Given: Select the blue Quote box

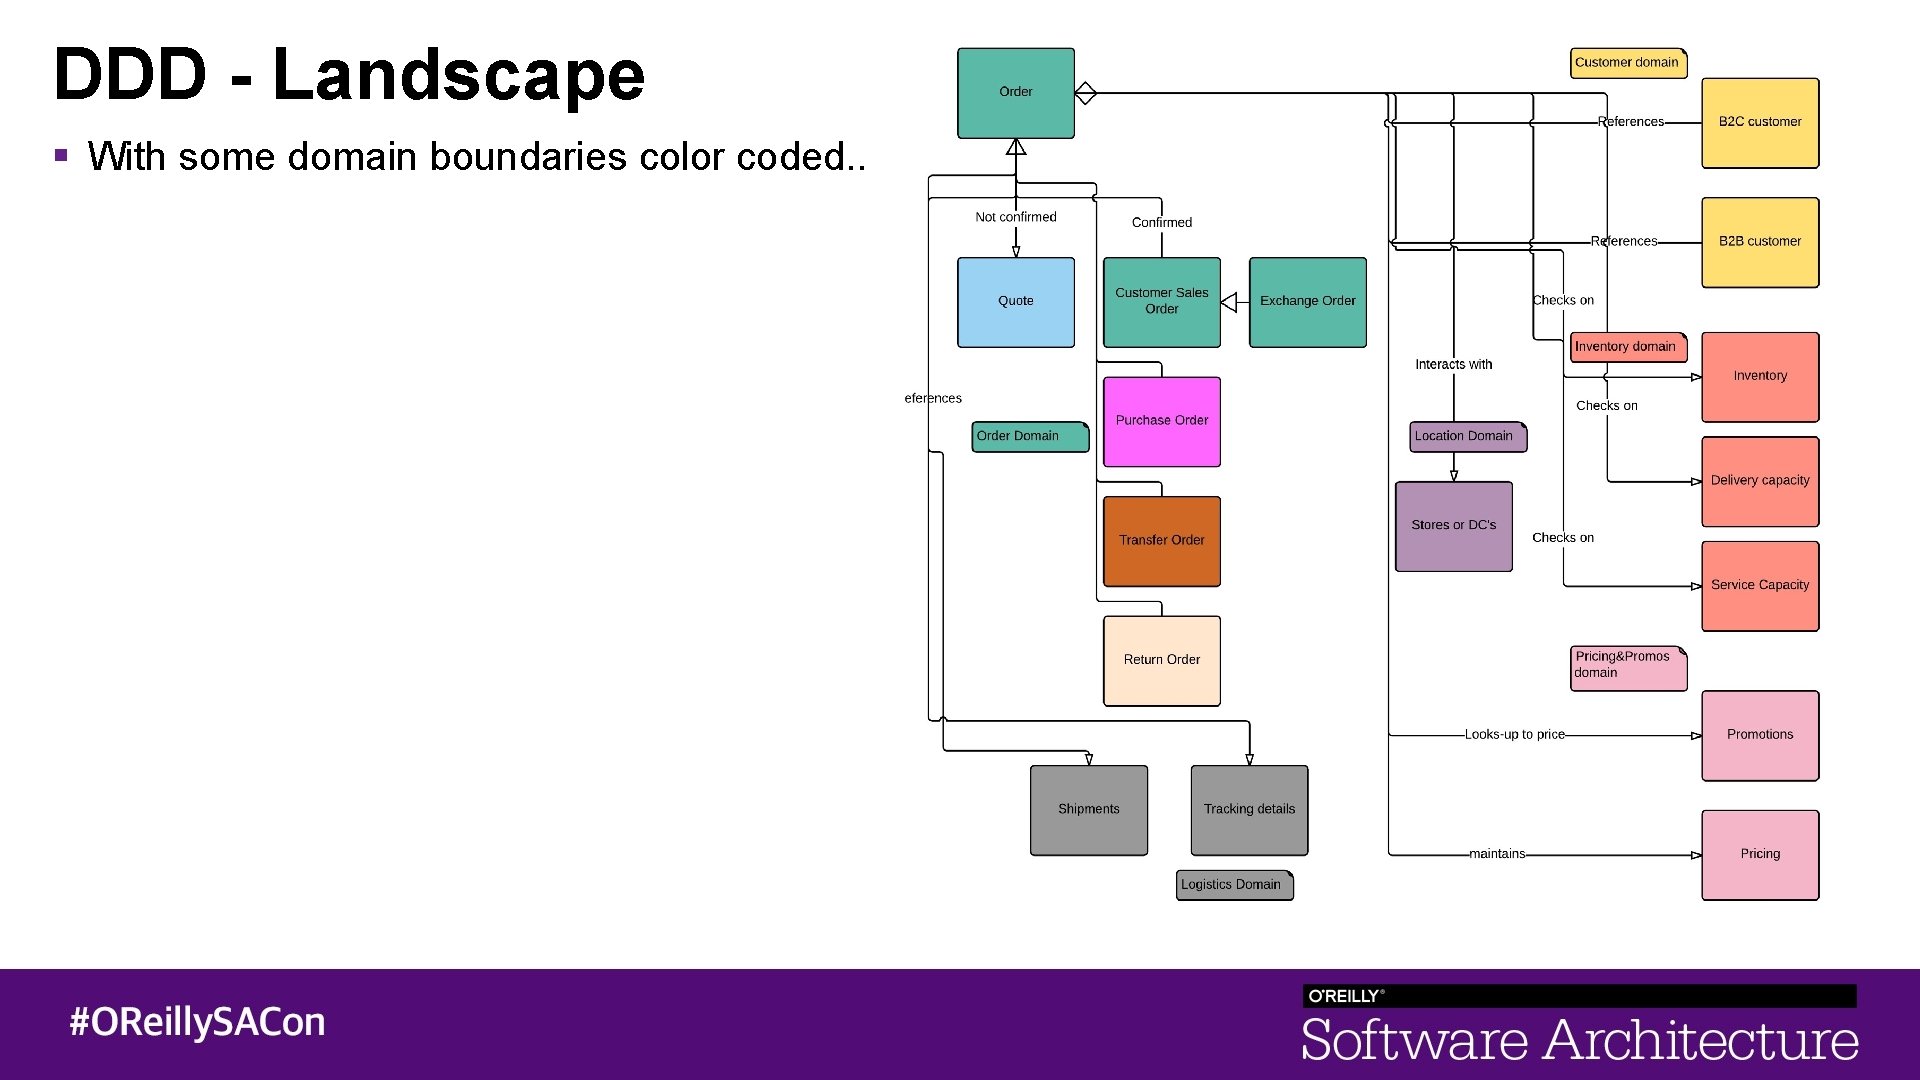Looking at the screenshot, I should pos(1015,302).
